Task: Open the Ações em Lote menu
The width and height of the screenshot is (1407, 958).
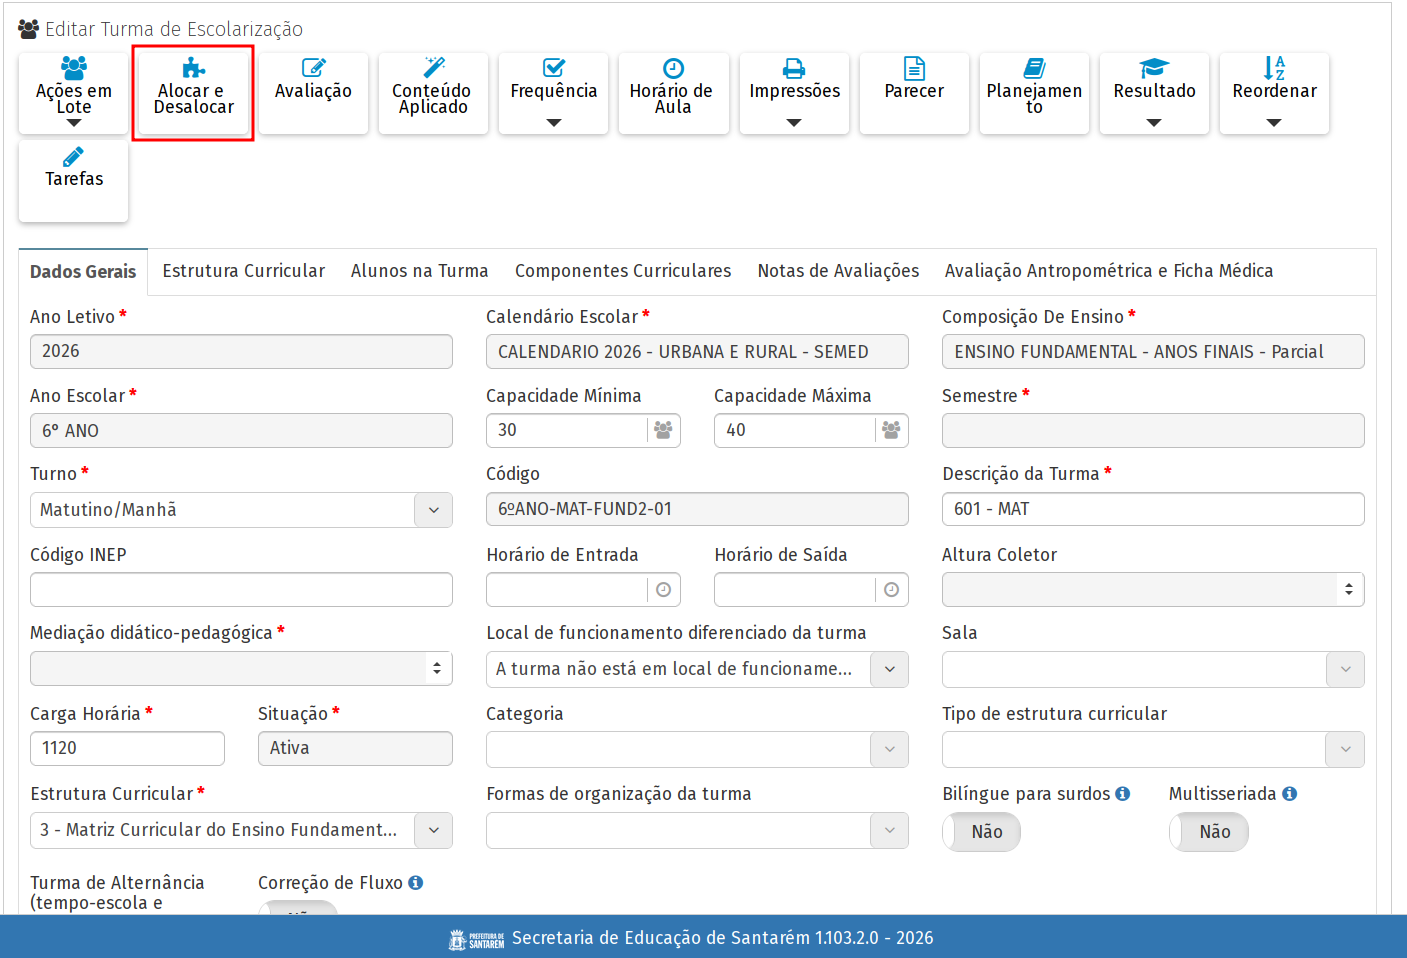Action: 73,93
